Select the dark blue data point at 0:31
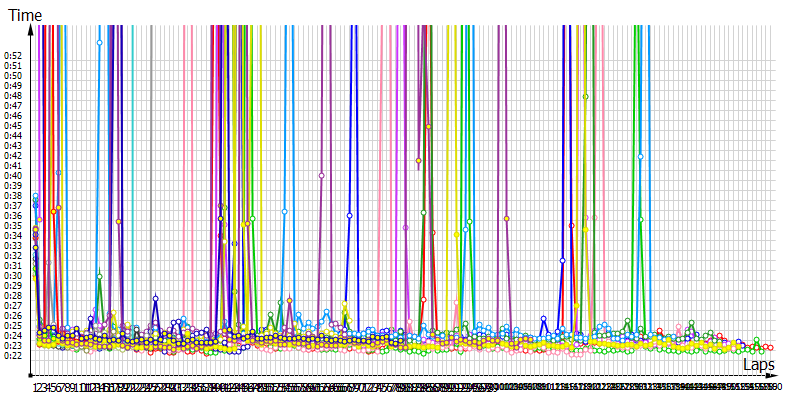The width and height of the screenshot is (800, 400). pyautogui.click(x=562, y=260)
